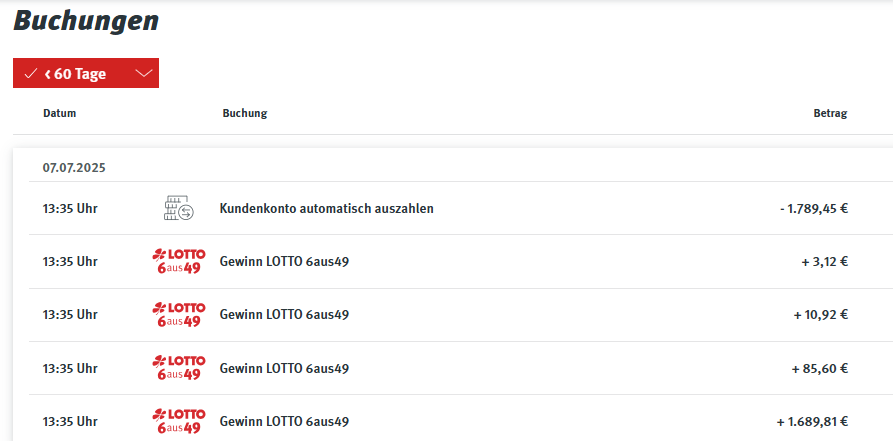Click the - 1.789,45 € payout amount
893x441 pixels.
(x=814, y=209)
